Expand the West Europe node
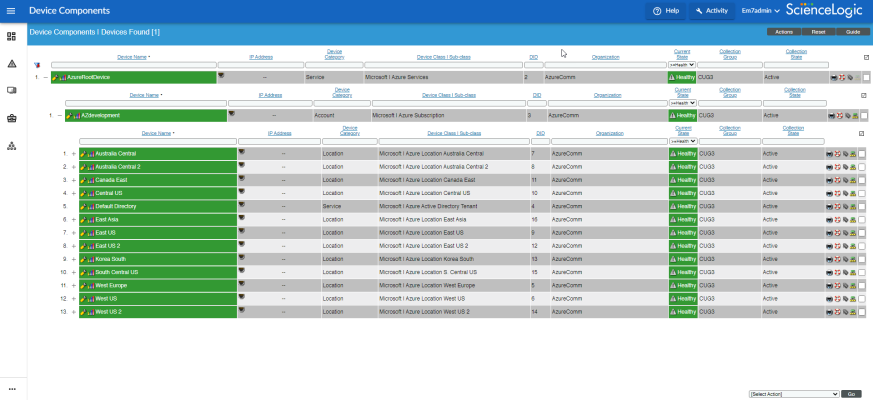 pos(73,285)
